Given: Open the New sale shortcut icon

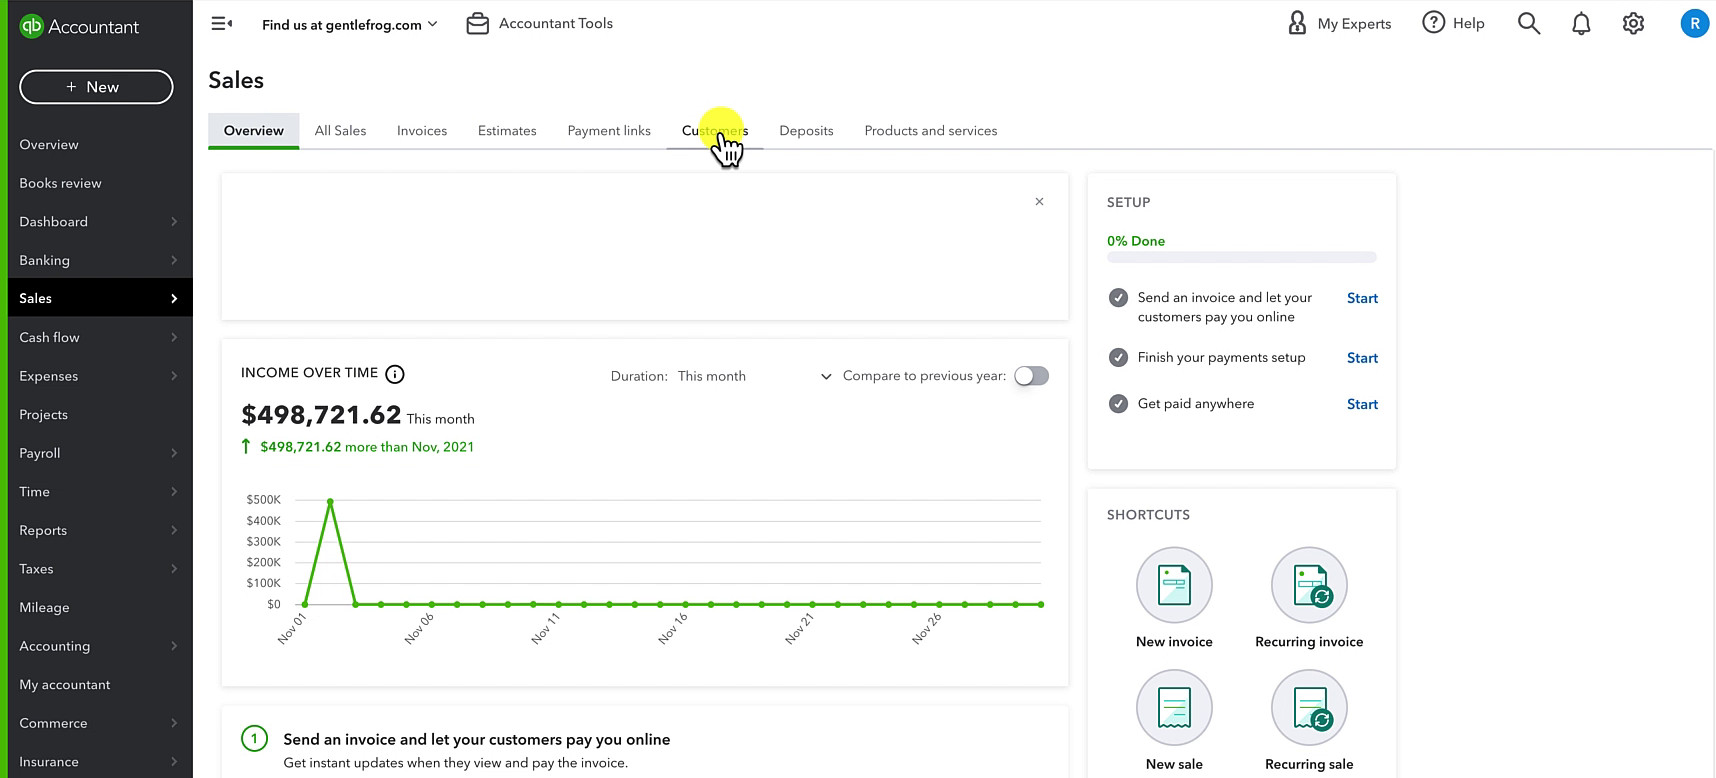Looking at the screenshot, I should [1174, 708].
